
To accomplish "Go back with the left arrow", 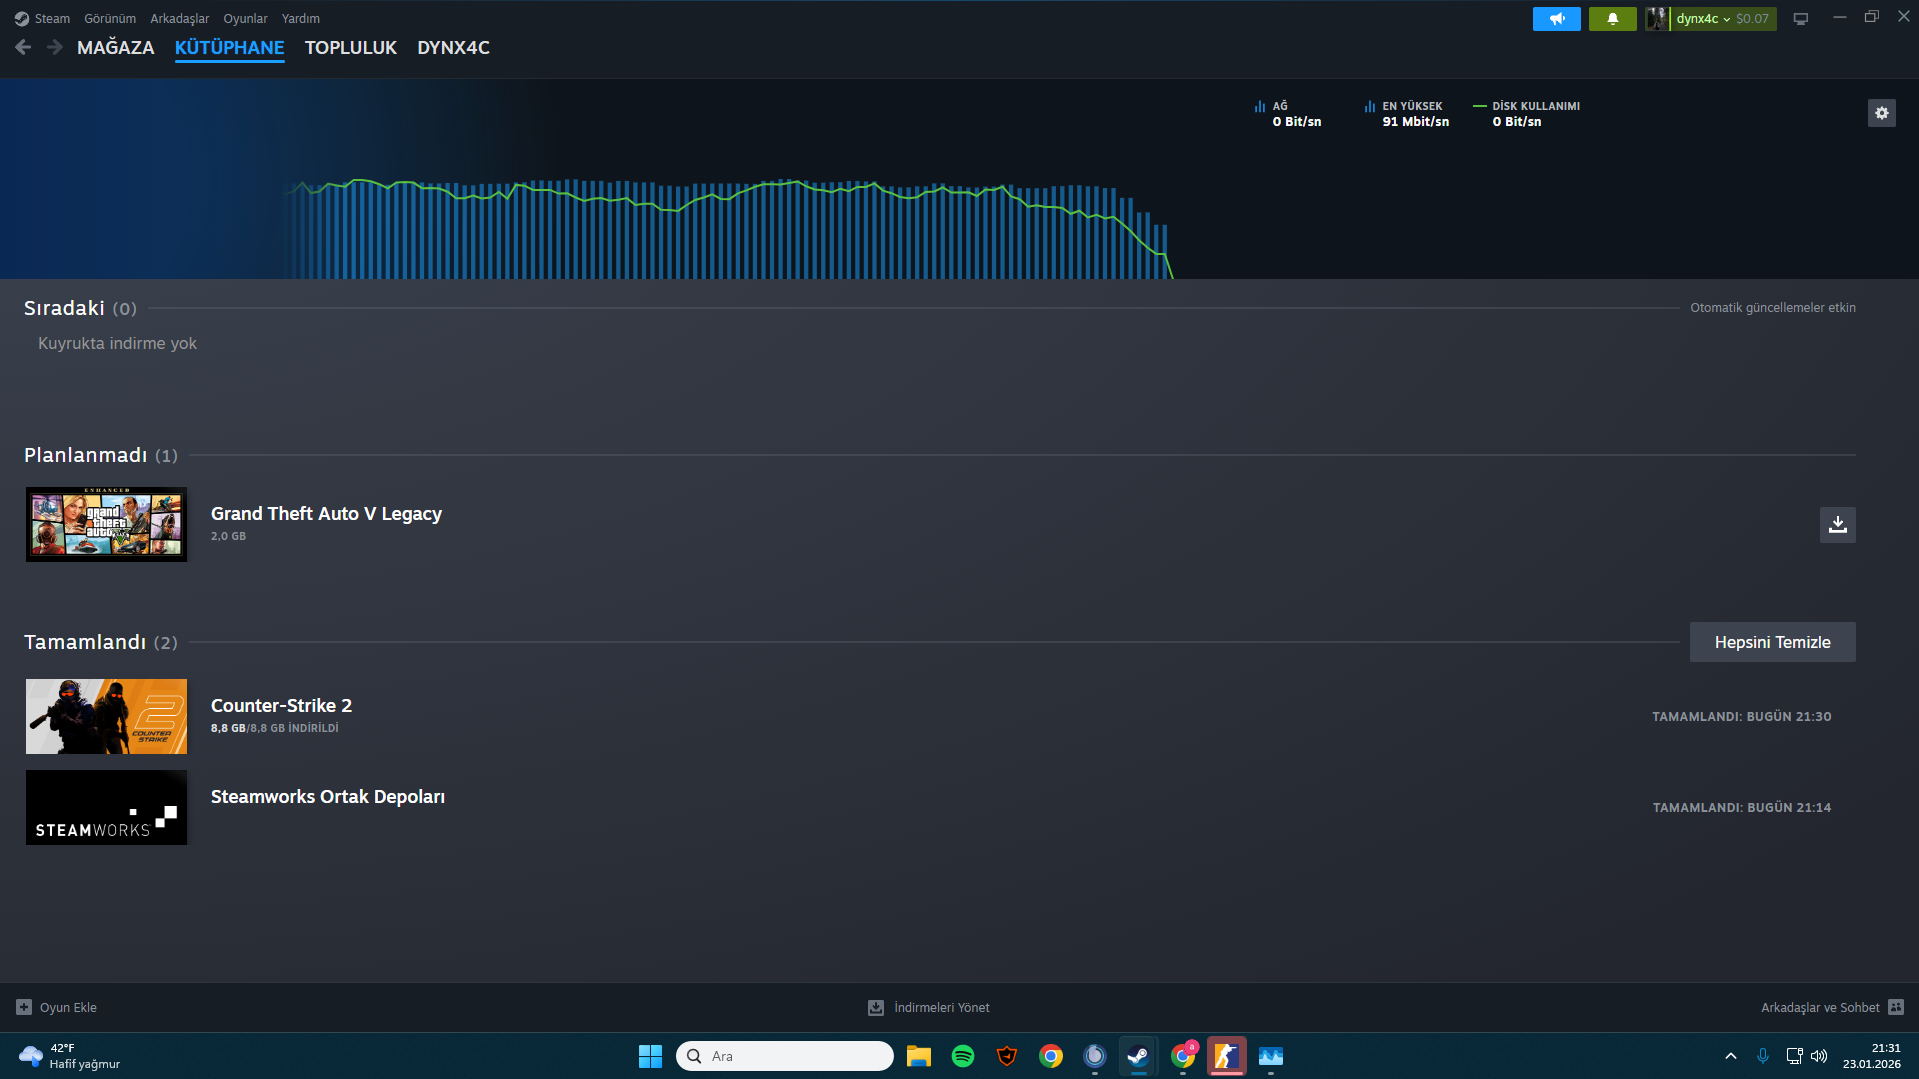I will [23, 47].
